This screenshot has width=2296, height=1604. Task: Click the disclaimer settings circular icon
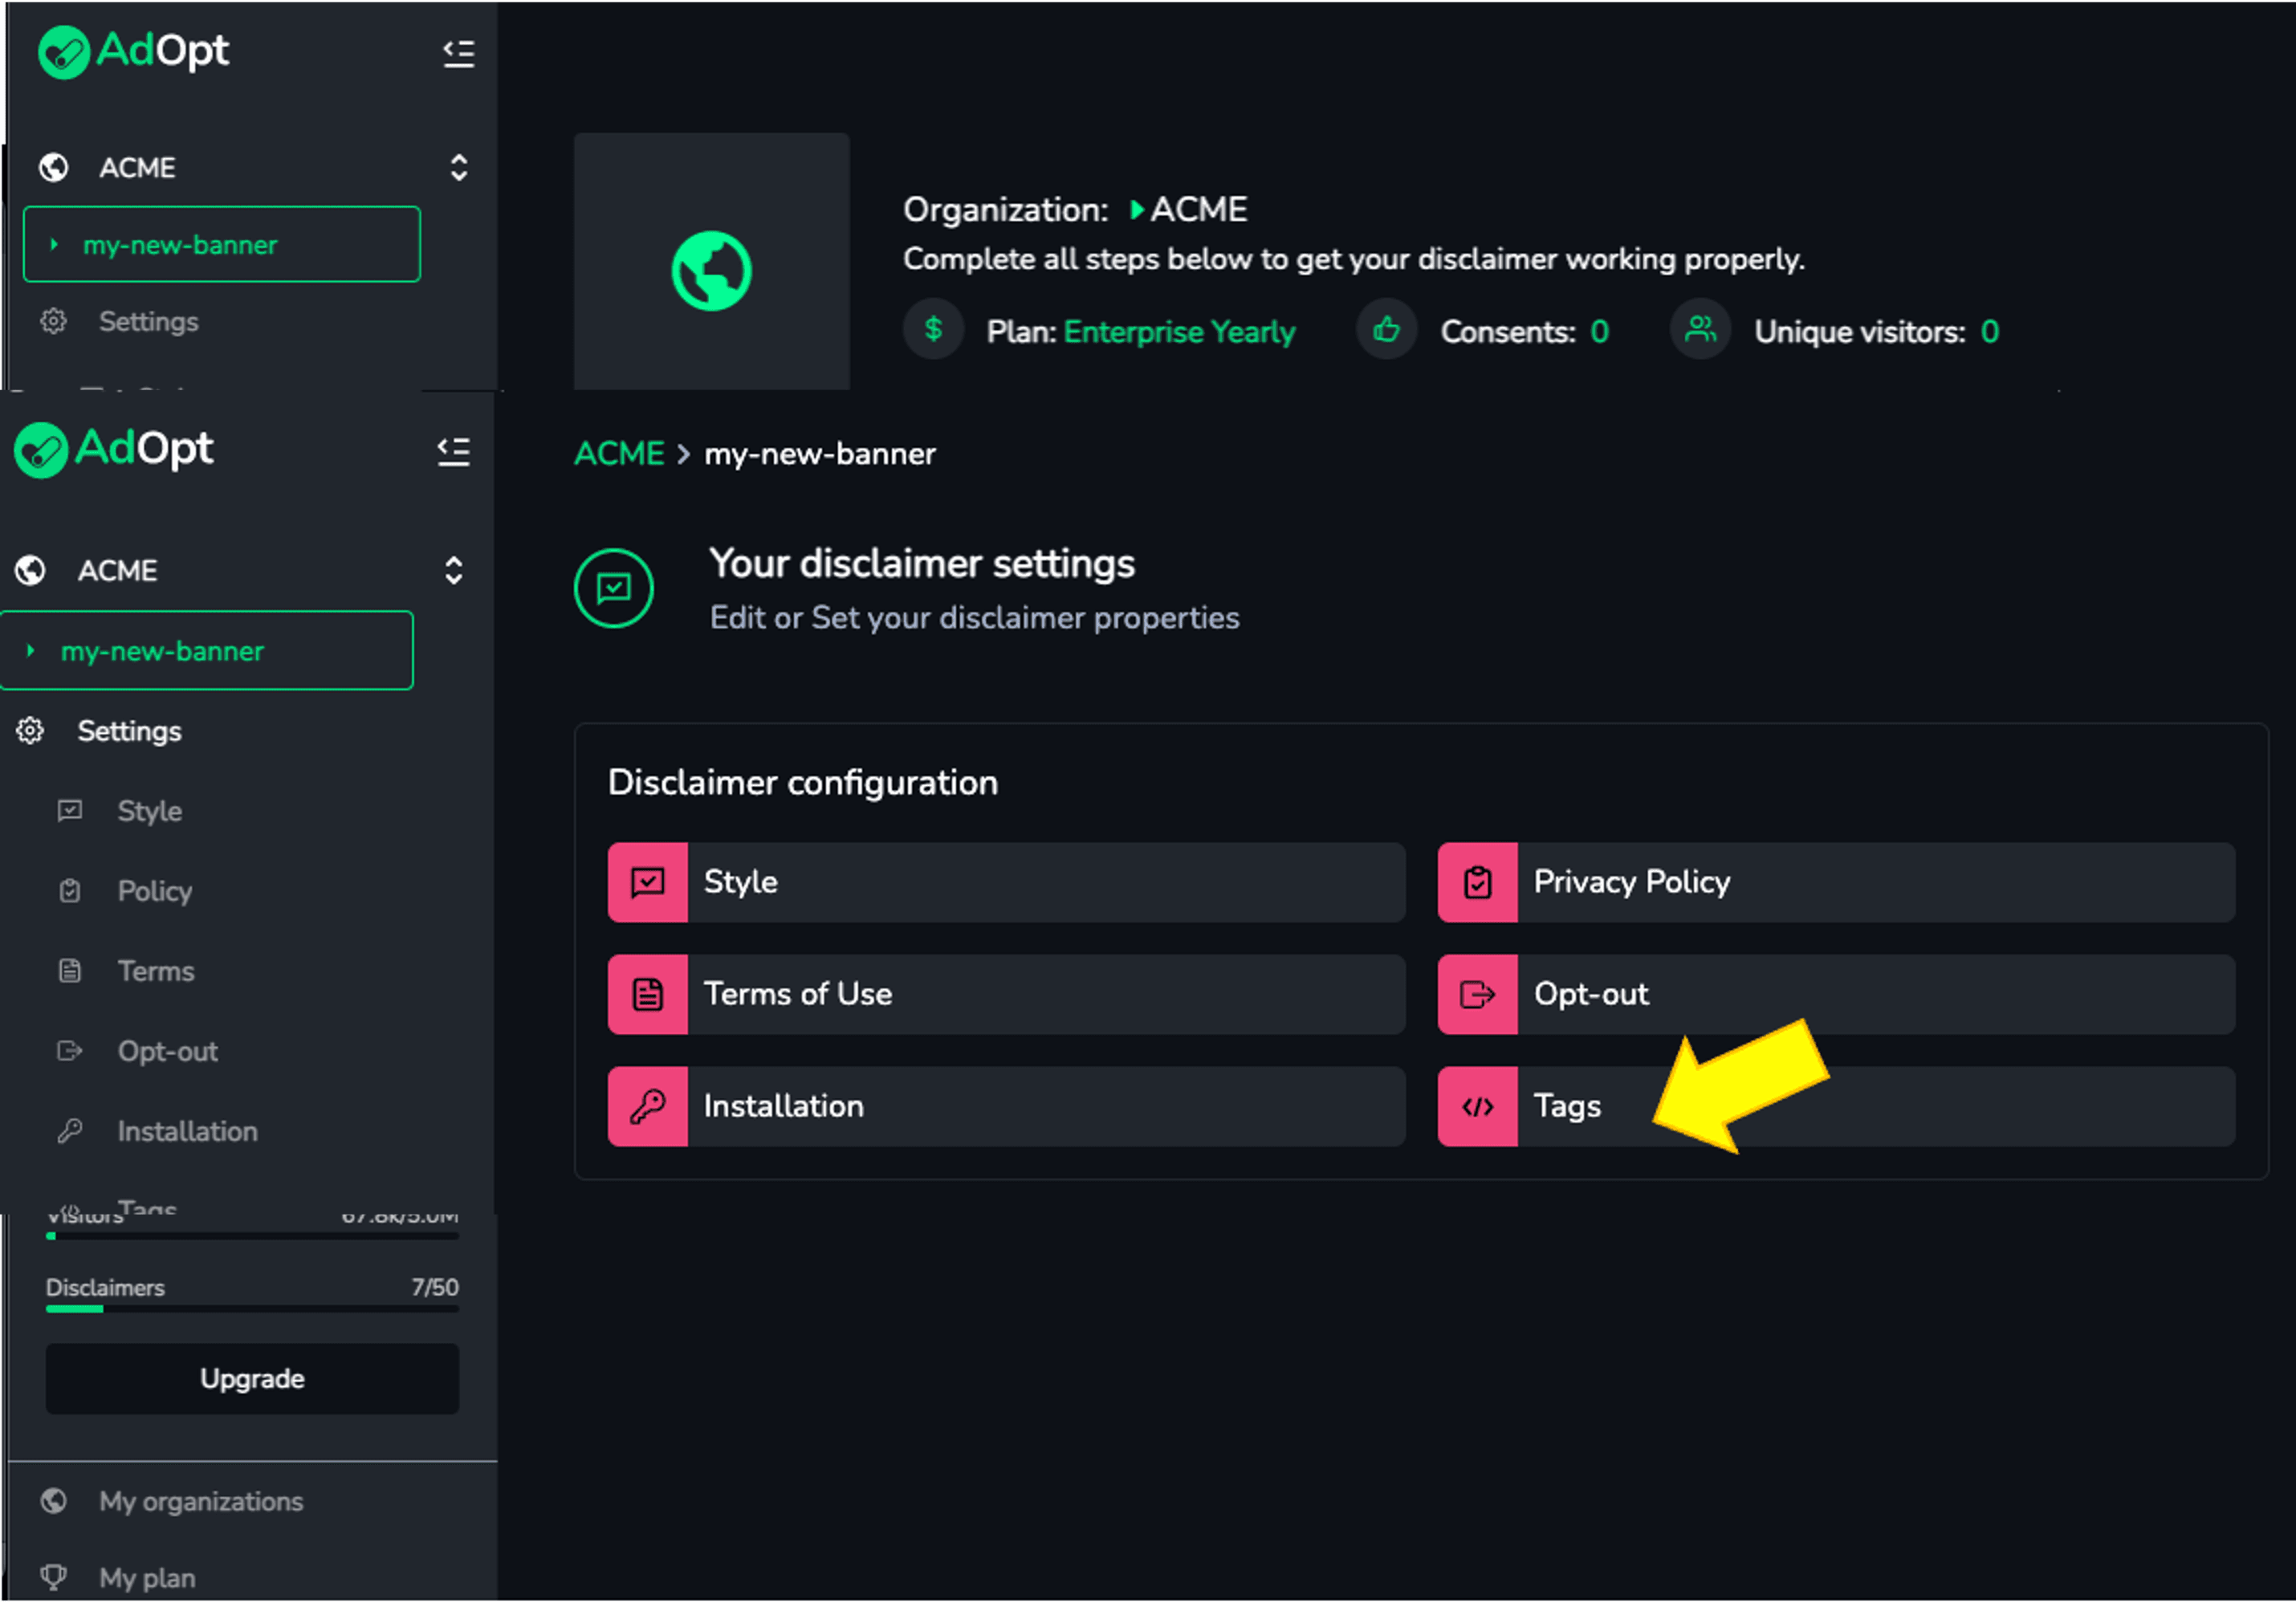coord(614,588)
